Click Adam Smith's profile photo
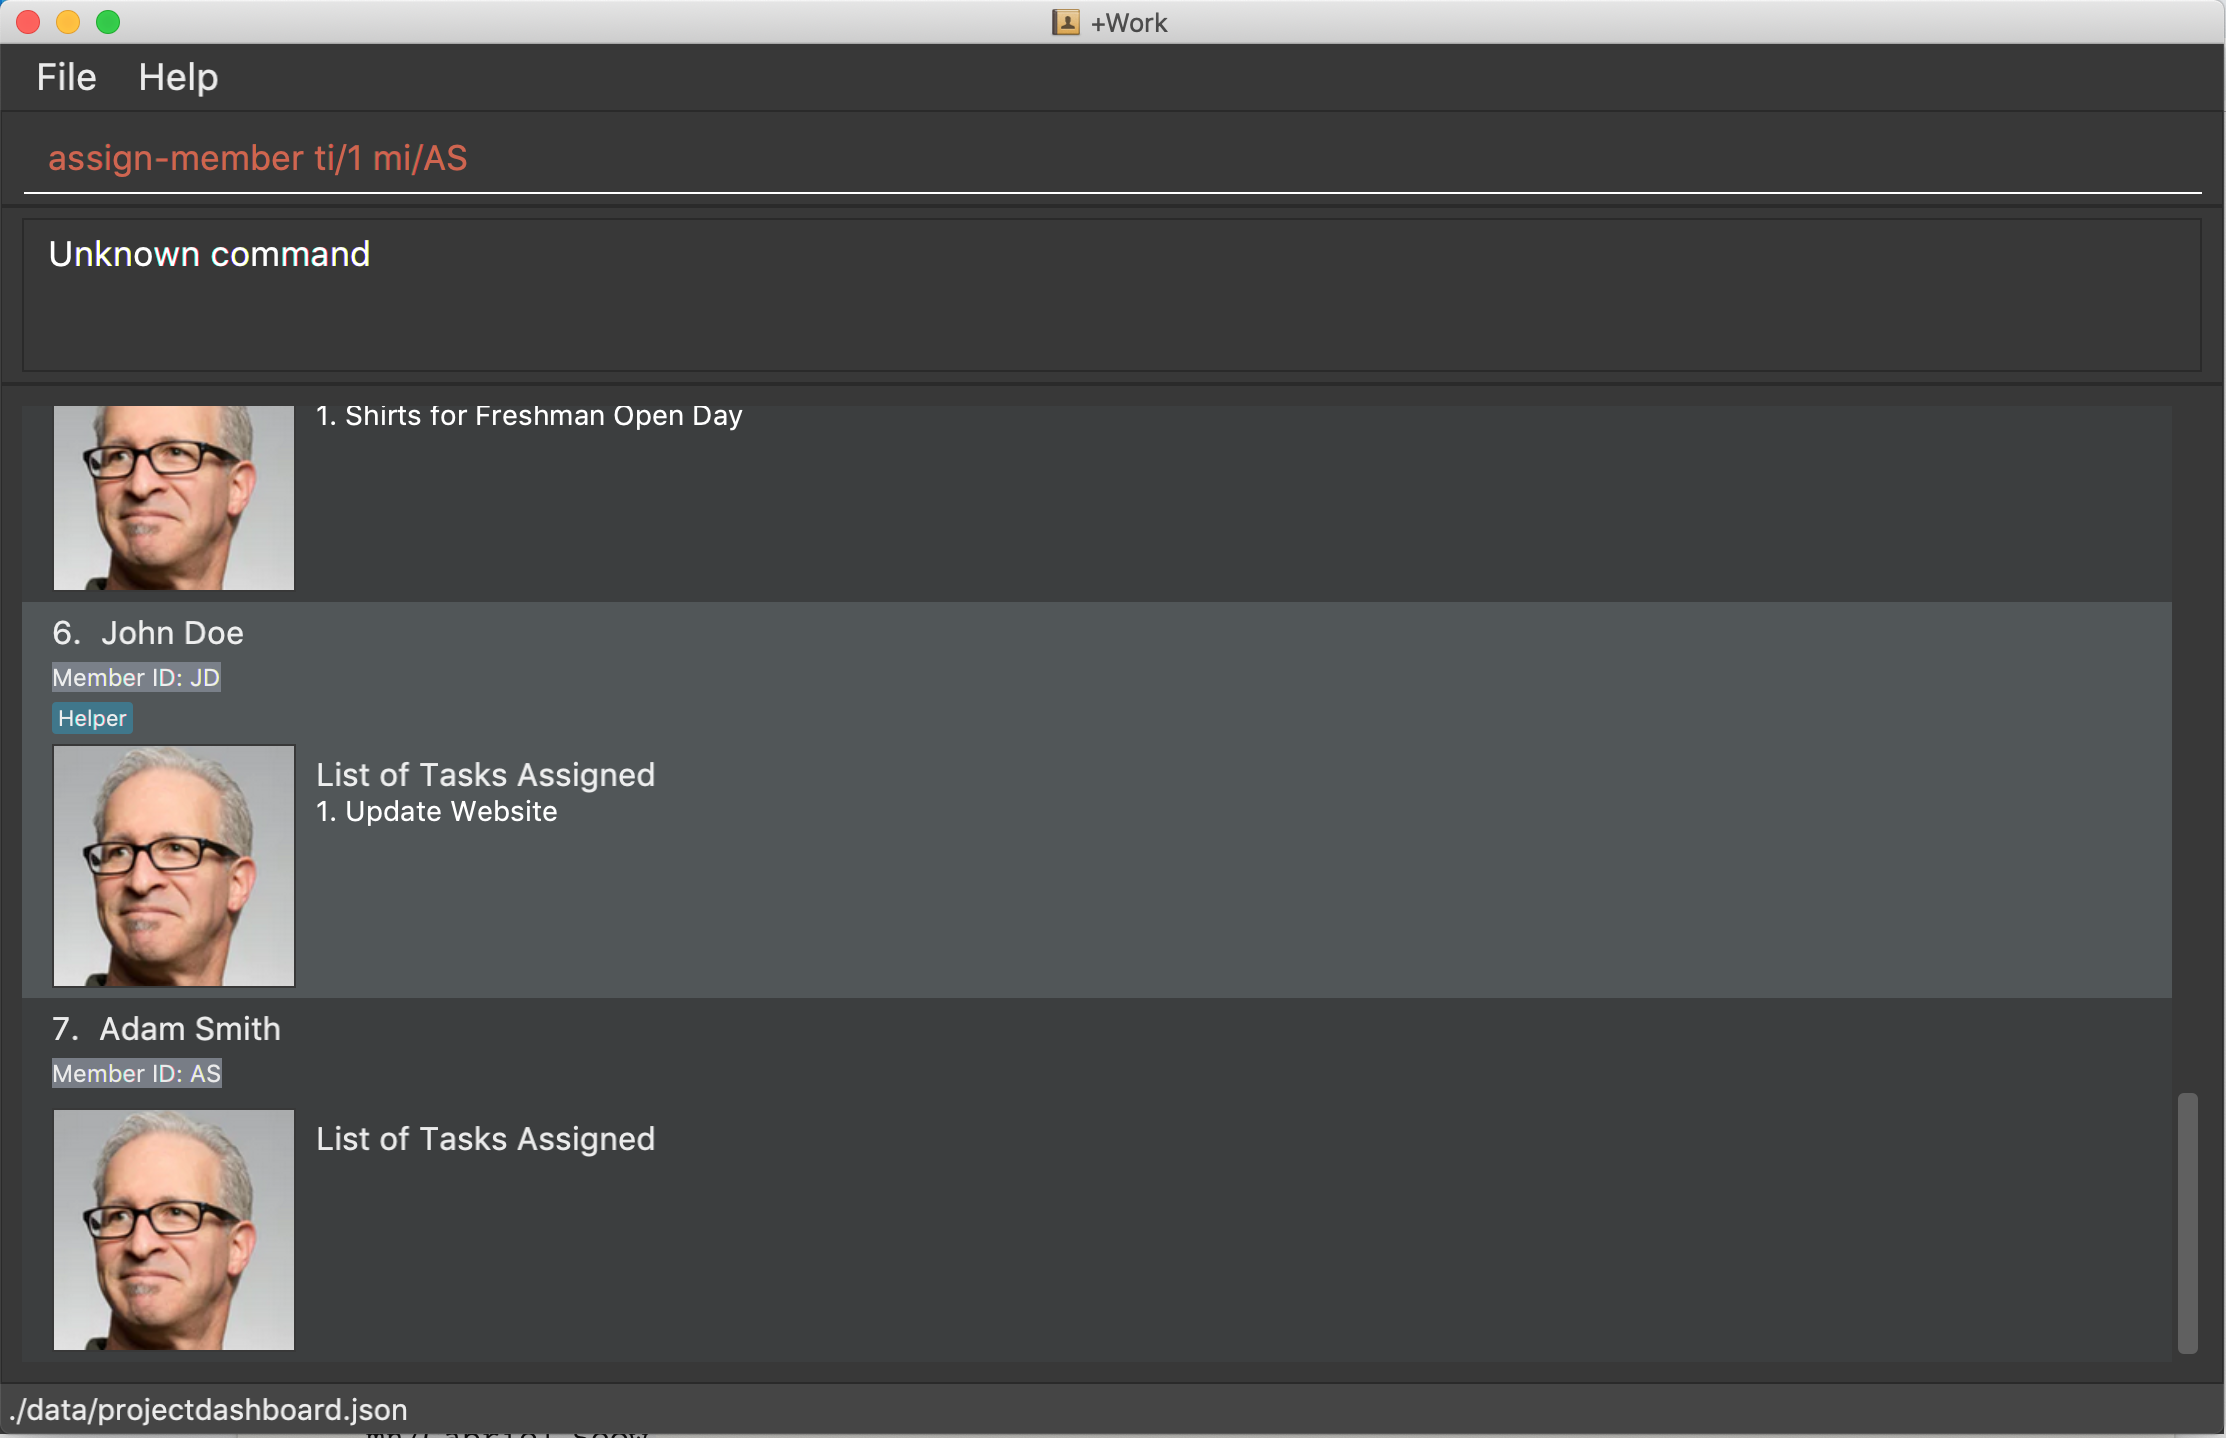This screenshot has width=2226, height=1438. click(174, 1230)
